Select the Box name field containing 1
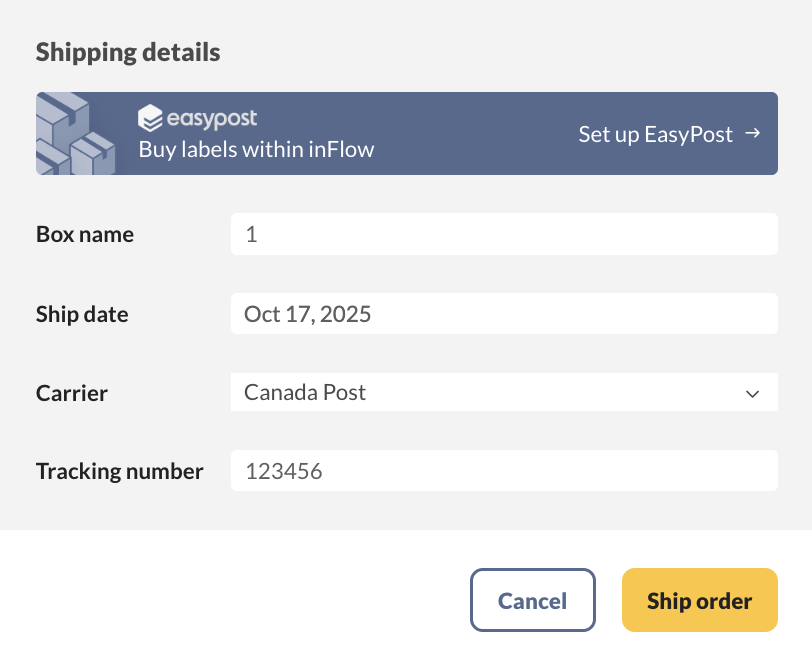Image resolution: width=812 pixels, height=666 pixels. [x=504, y=233]
